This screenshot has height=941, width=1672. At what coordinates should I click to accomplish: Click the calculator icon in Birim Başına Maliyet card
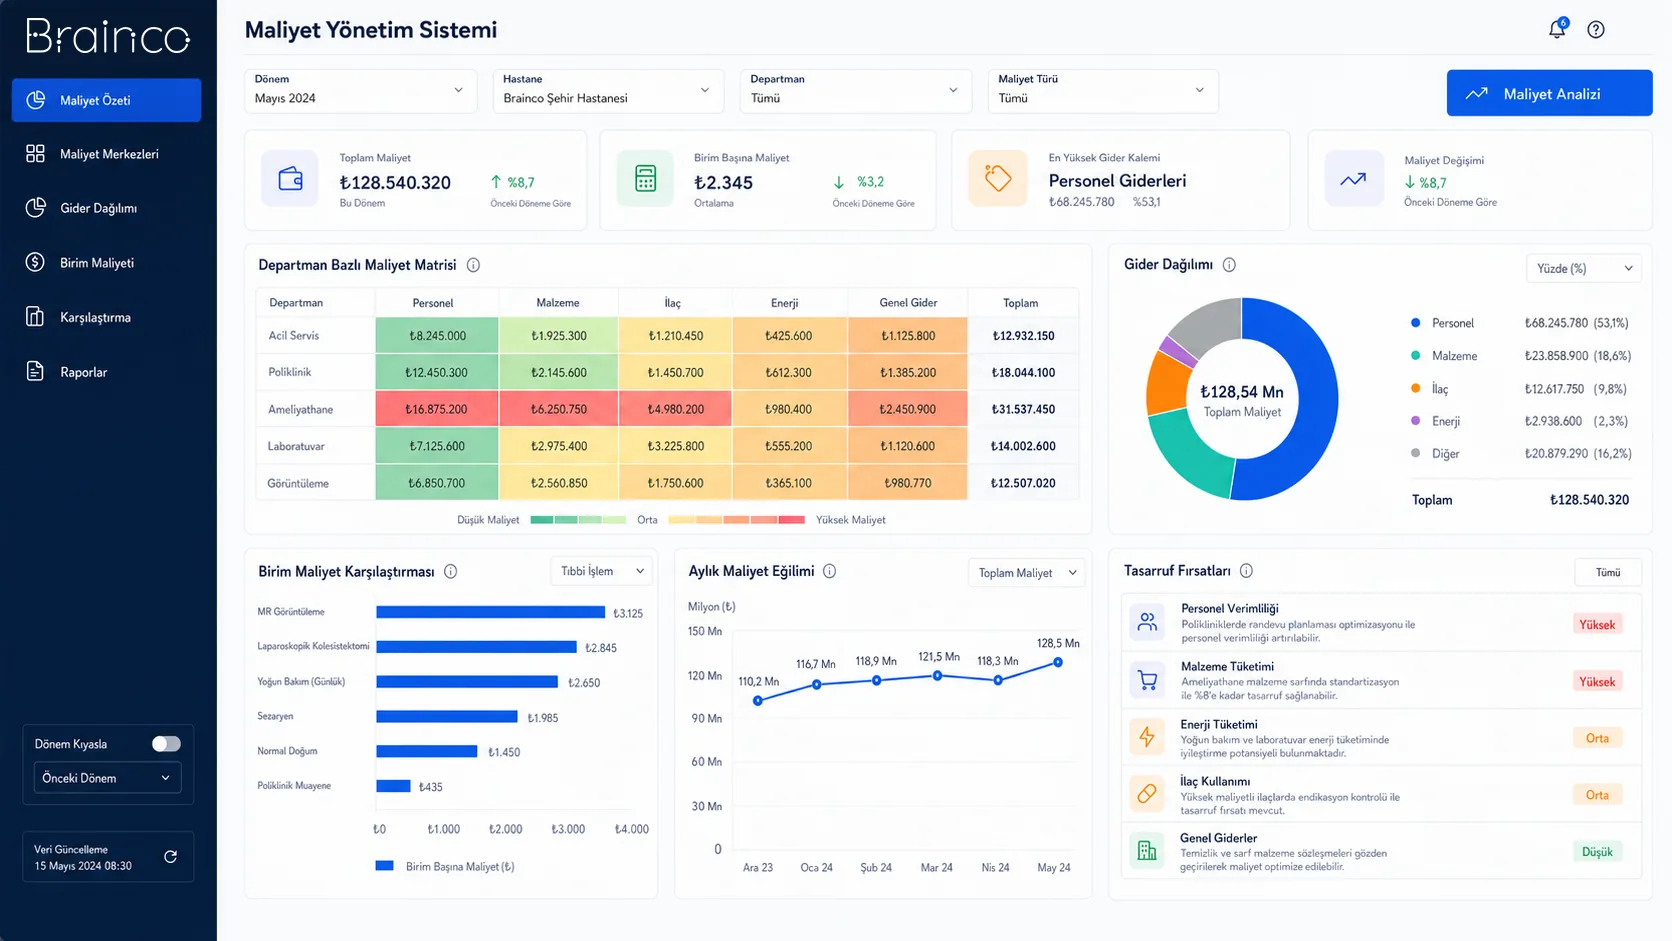click(646, 179)
